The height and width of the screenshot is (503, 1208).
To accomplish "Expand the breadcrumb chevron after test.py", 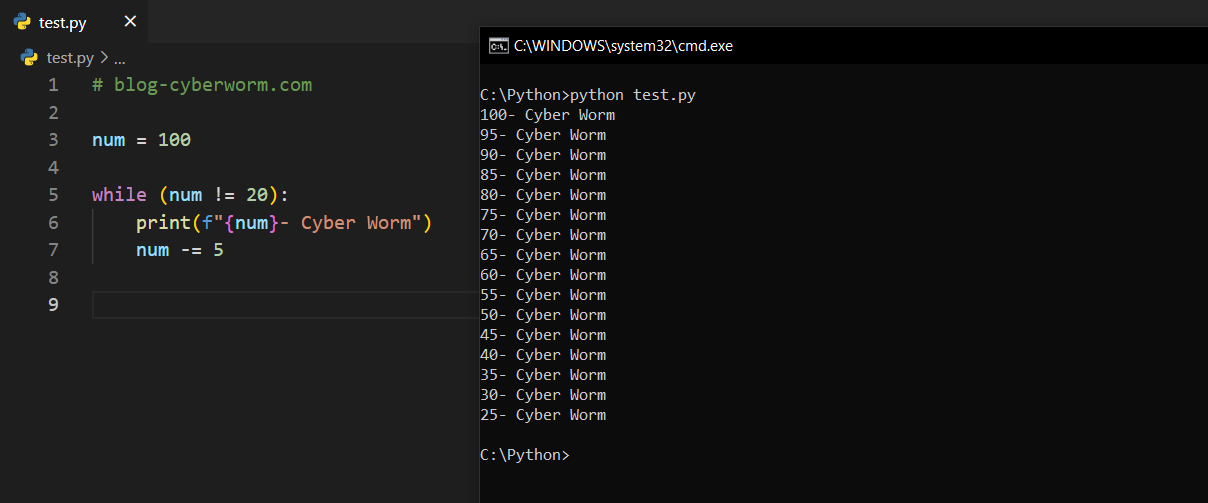I will pos(104,58).
